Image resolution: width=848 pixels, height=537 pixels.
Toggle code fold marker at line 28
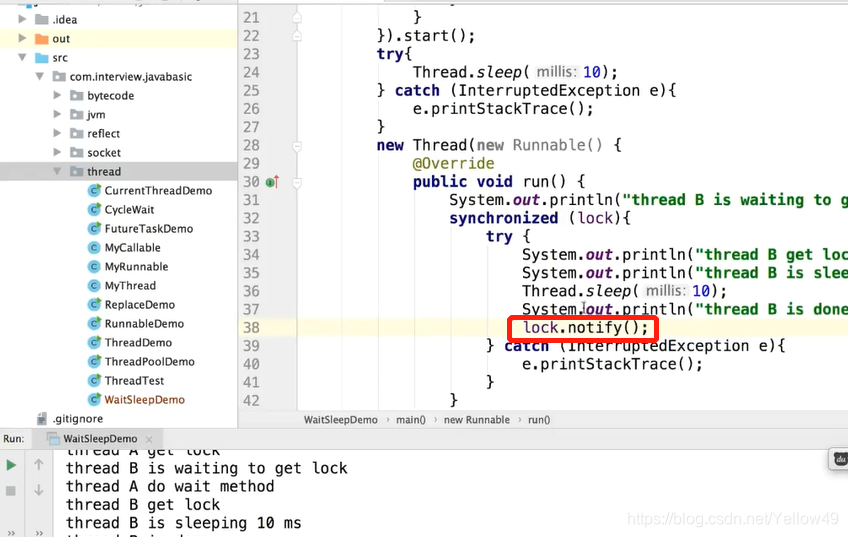pos(297,146)
